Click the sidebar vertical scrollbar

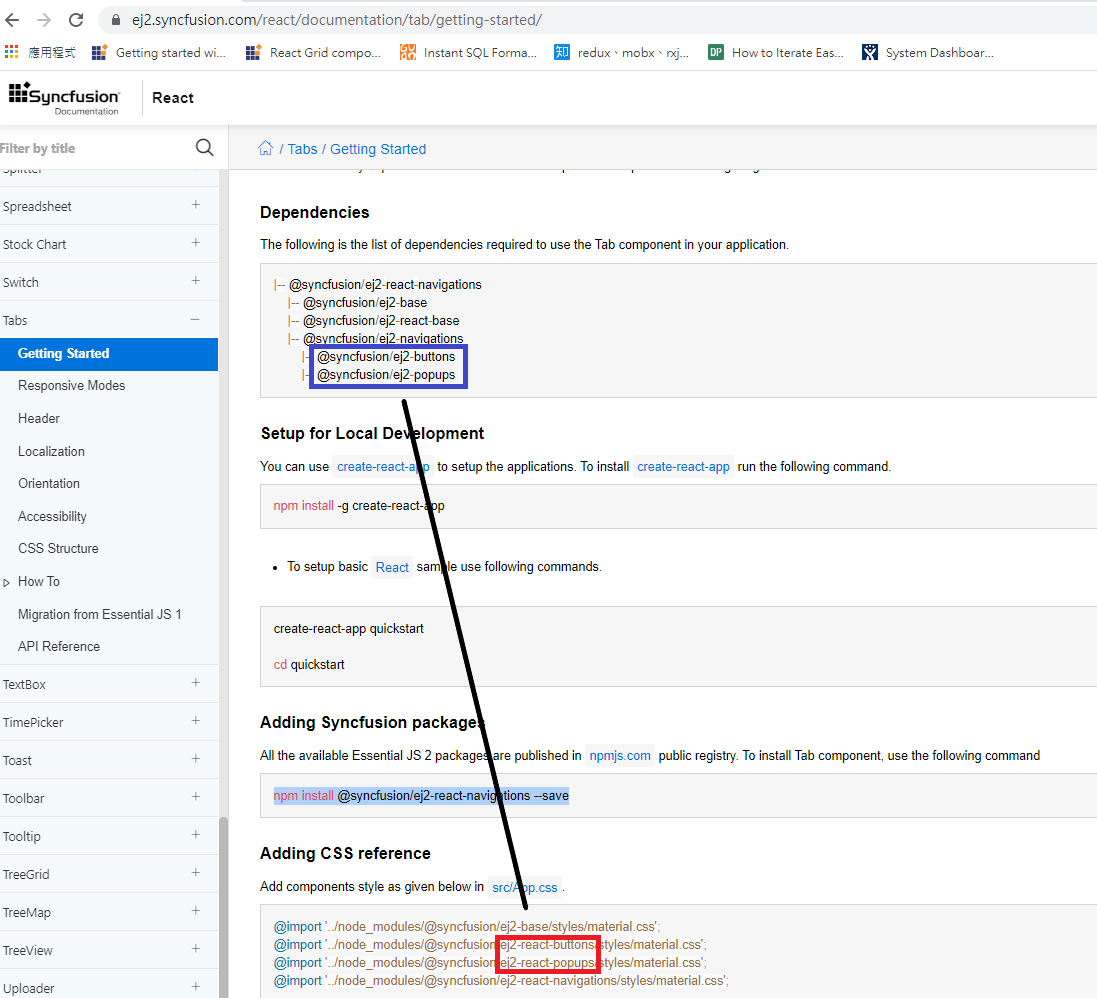pyautogui.click(x=223, y=900)
